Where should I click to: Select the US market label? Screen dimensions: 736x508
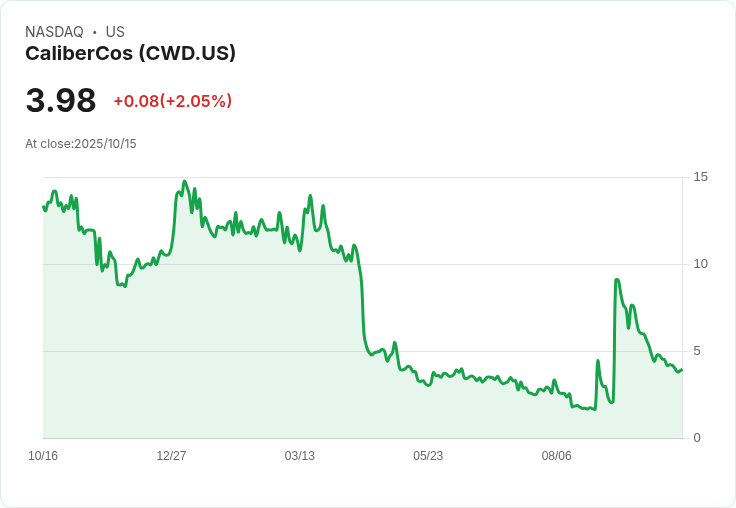[x=115, y=32]
